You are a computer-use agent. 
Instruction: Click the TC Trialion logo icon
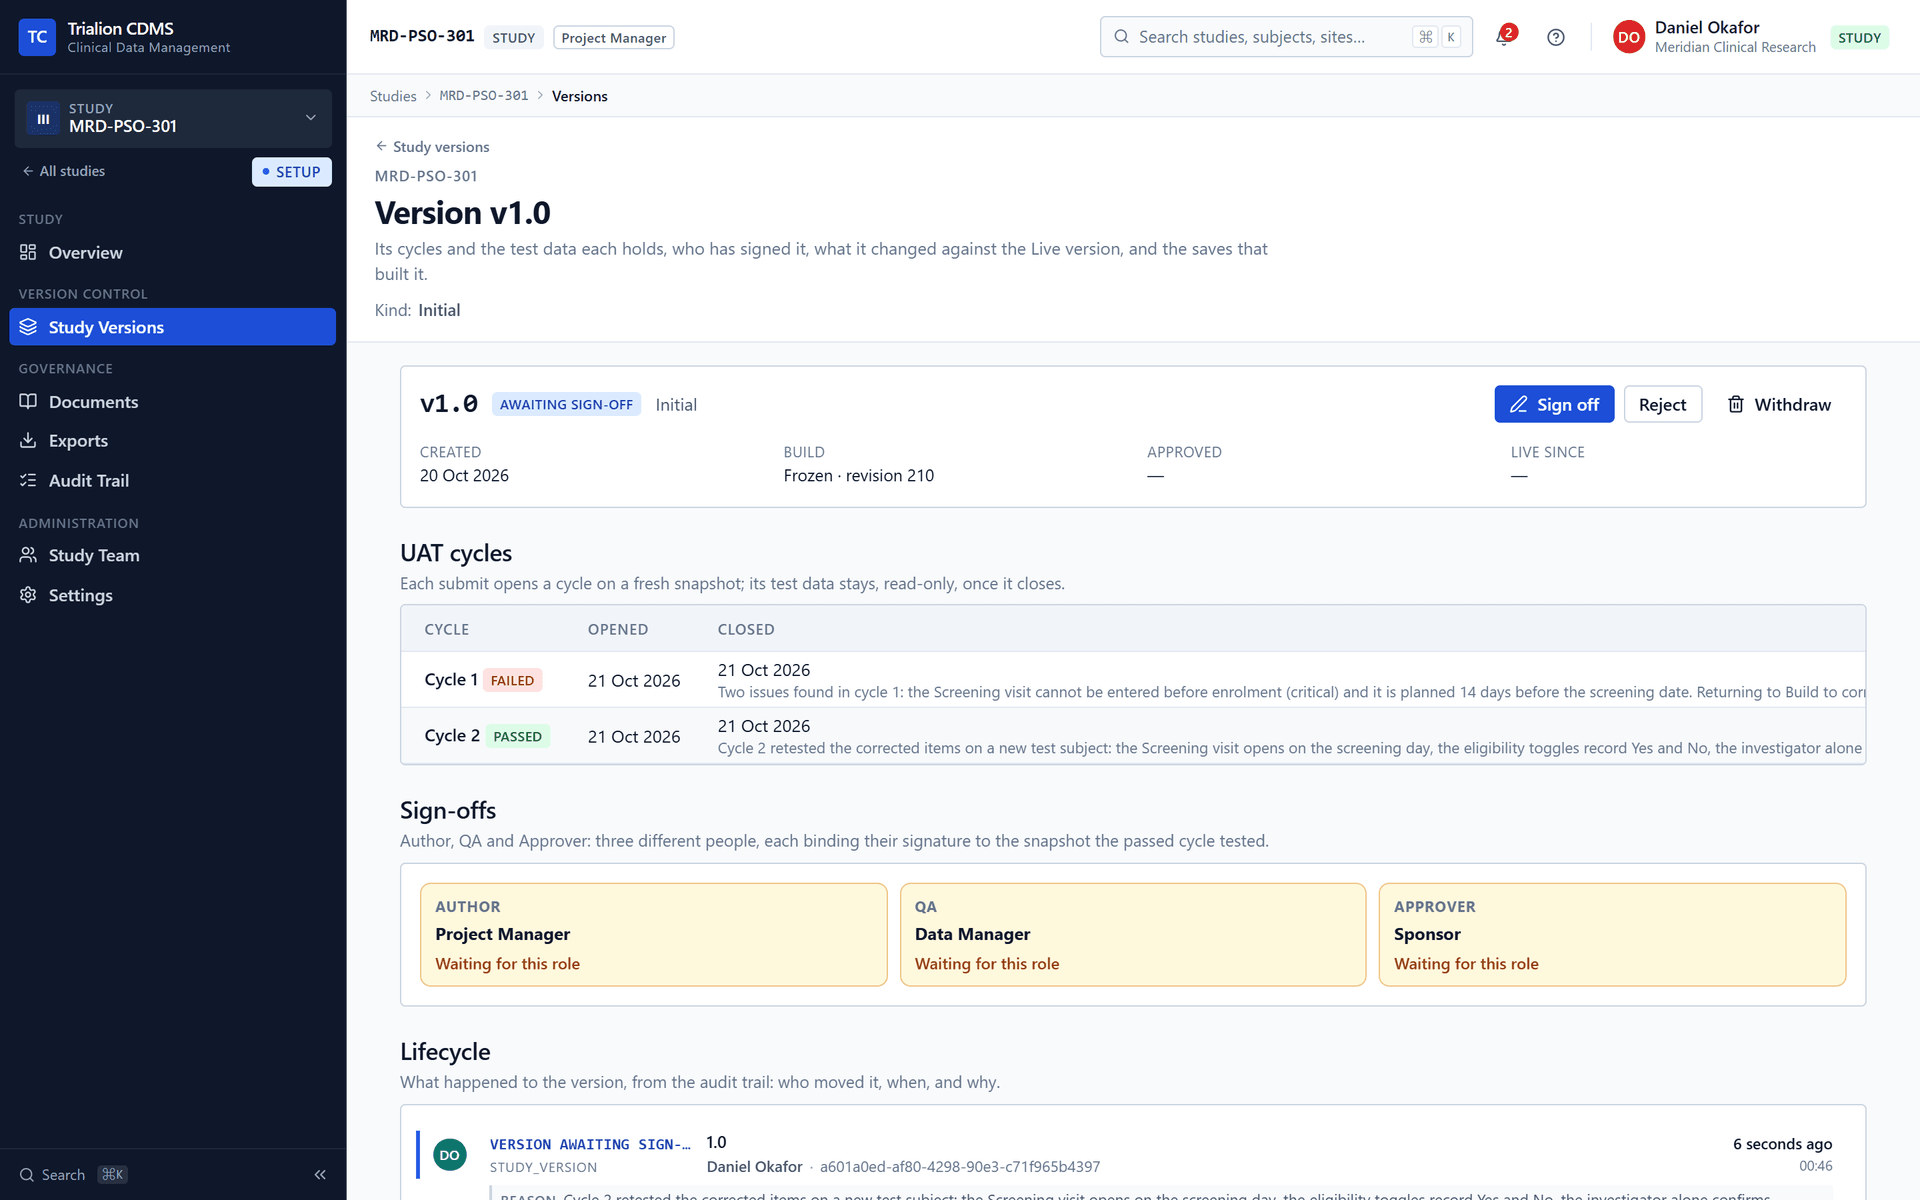point(37,37)
